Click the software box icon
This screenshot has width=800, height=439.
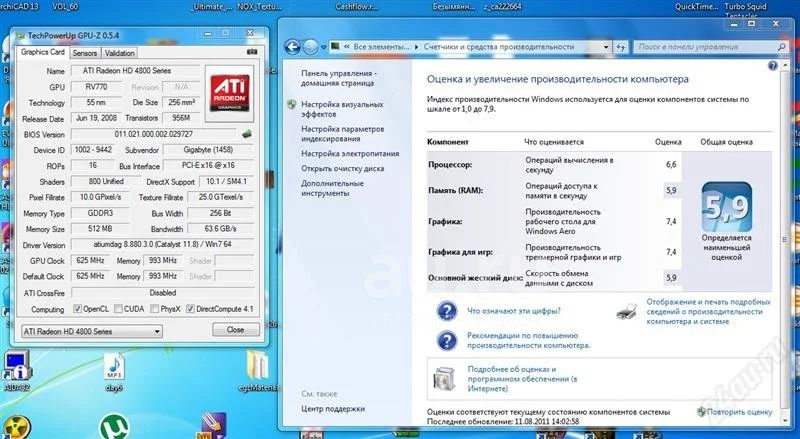tap(443, 378)
